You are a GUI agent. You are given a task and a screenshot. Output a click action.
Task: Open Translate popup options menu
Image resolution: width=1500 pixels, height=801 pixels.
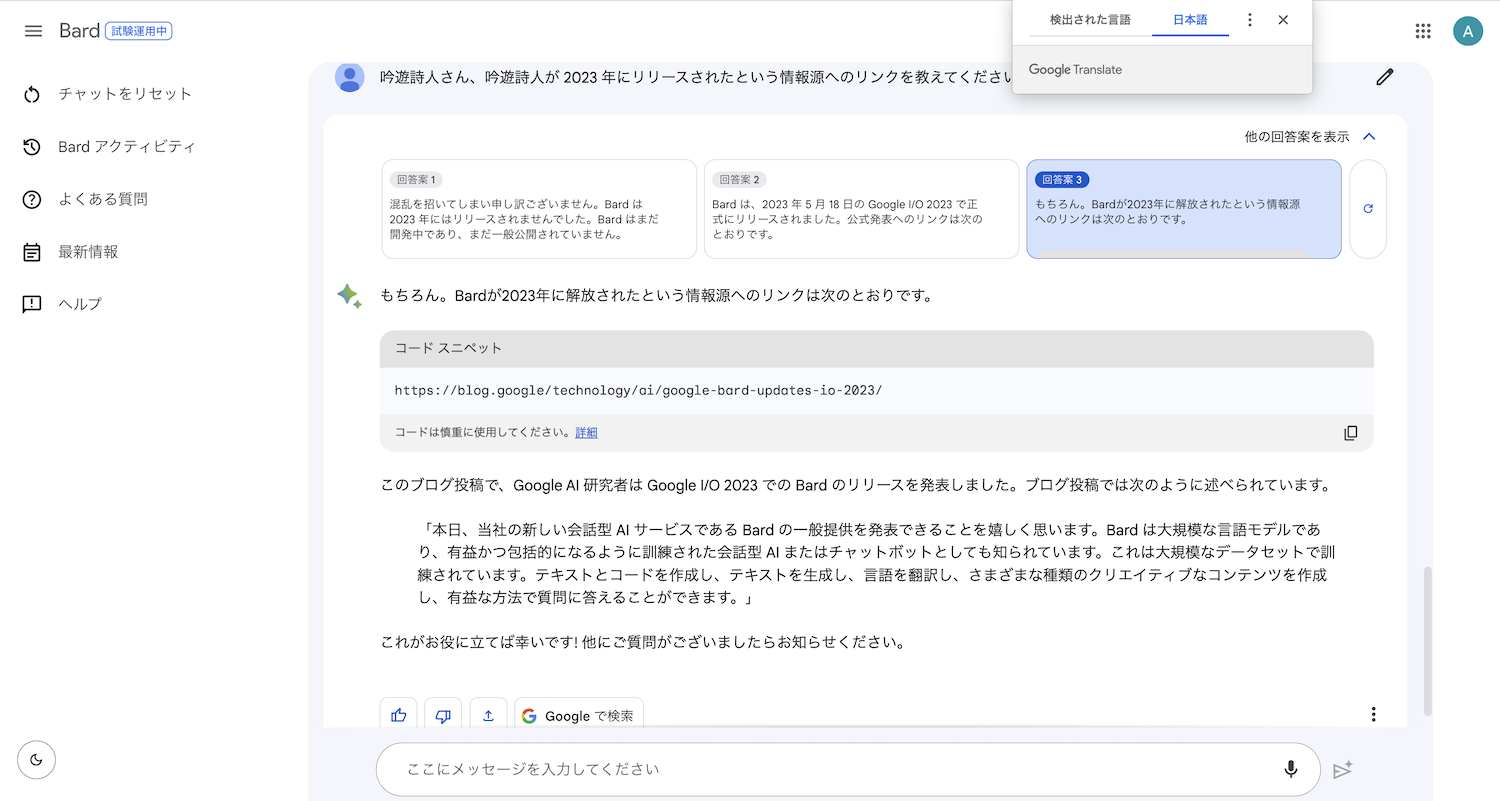1249,19
